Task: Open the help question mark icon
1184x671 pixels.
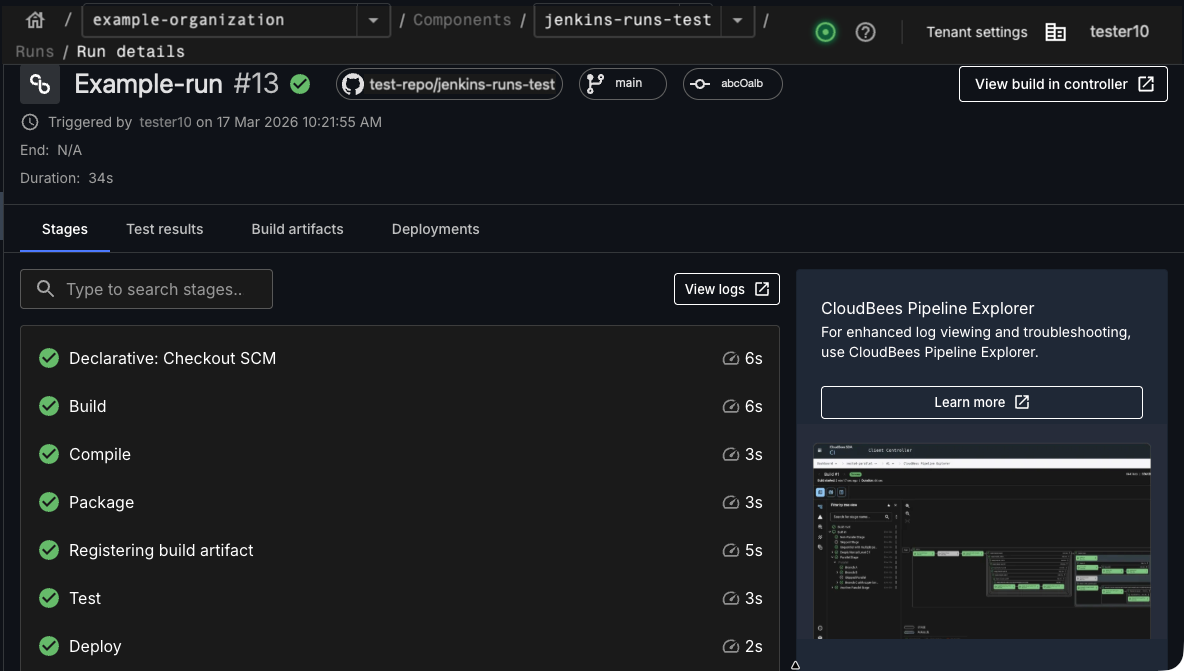Action: [x=865, y=32]
